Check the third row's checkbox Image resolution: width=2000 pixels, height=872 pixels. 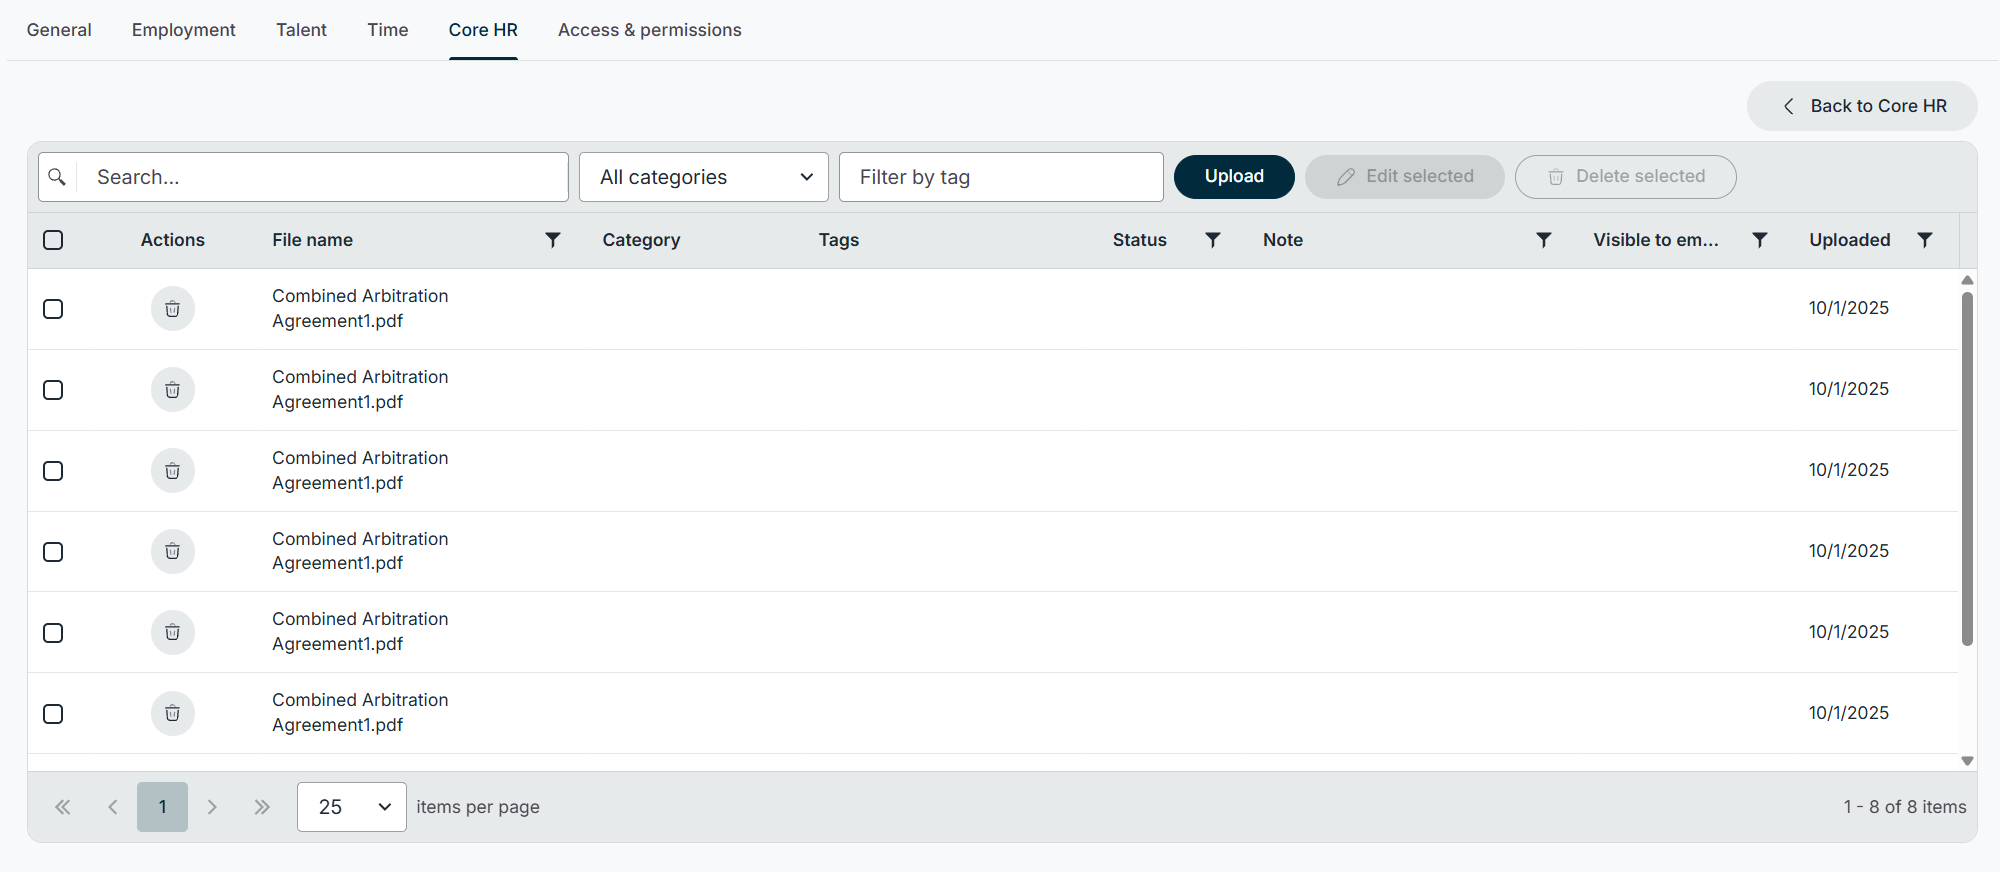pyautogui.click(x=54, y=471)
